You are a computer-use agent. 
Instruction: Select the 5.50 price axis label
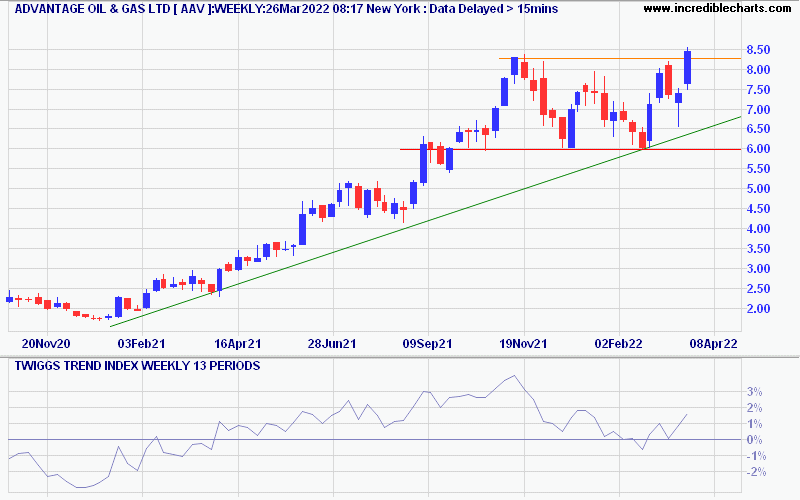(x=758, y=169)
